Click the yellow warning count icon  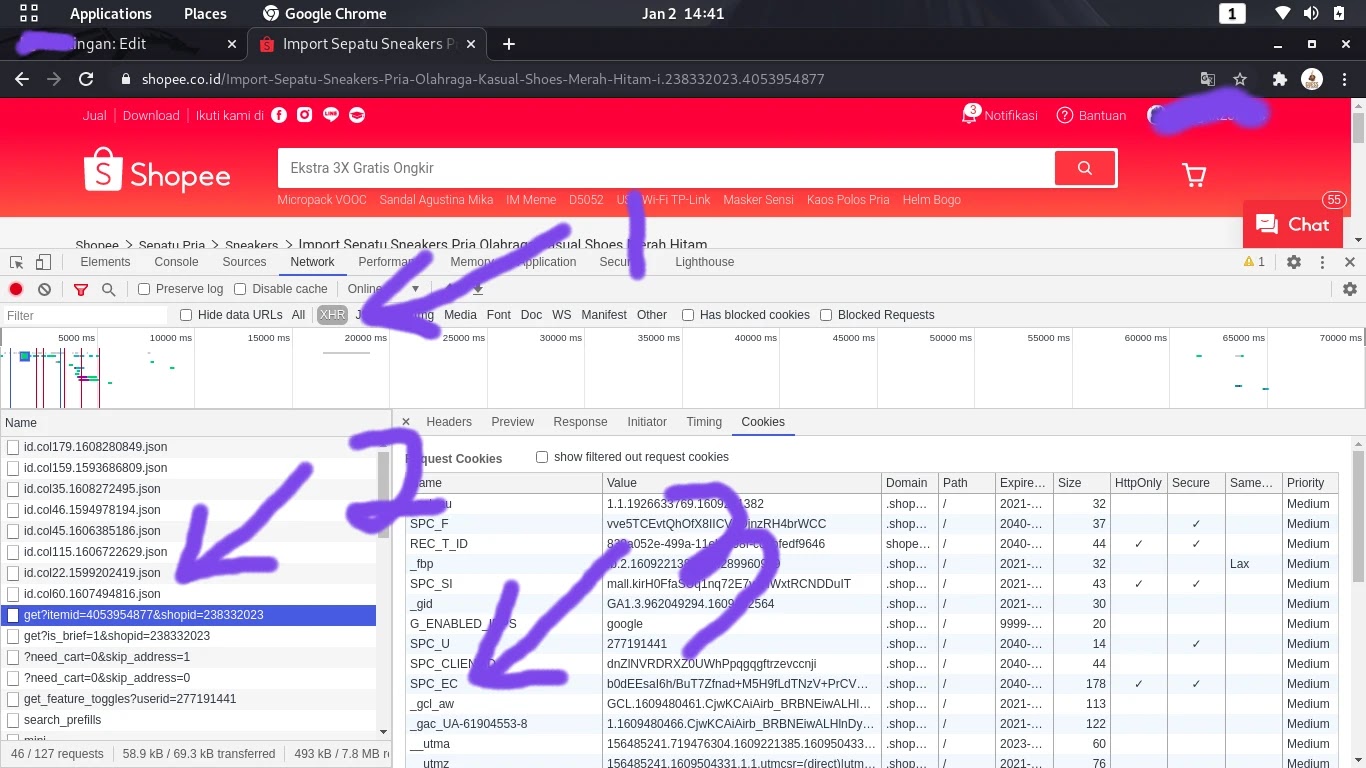point(1254,262)
